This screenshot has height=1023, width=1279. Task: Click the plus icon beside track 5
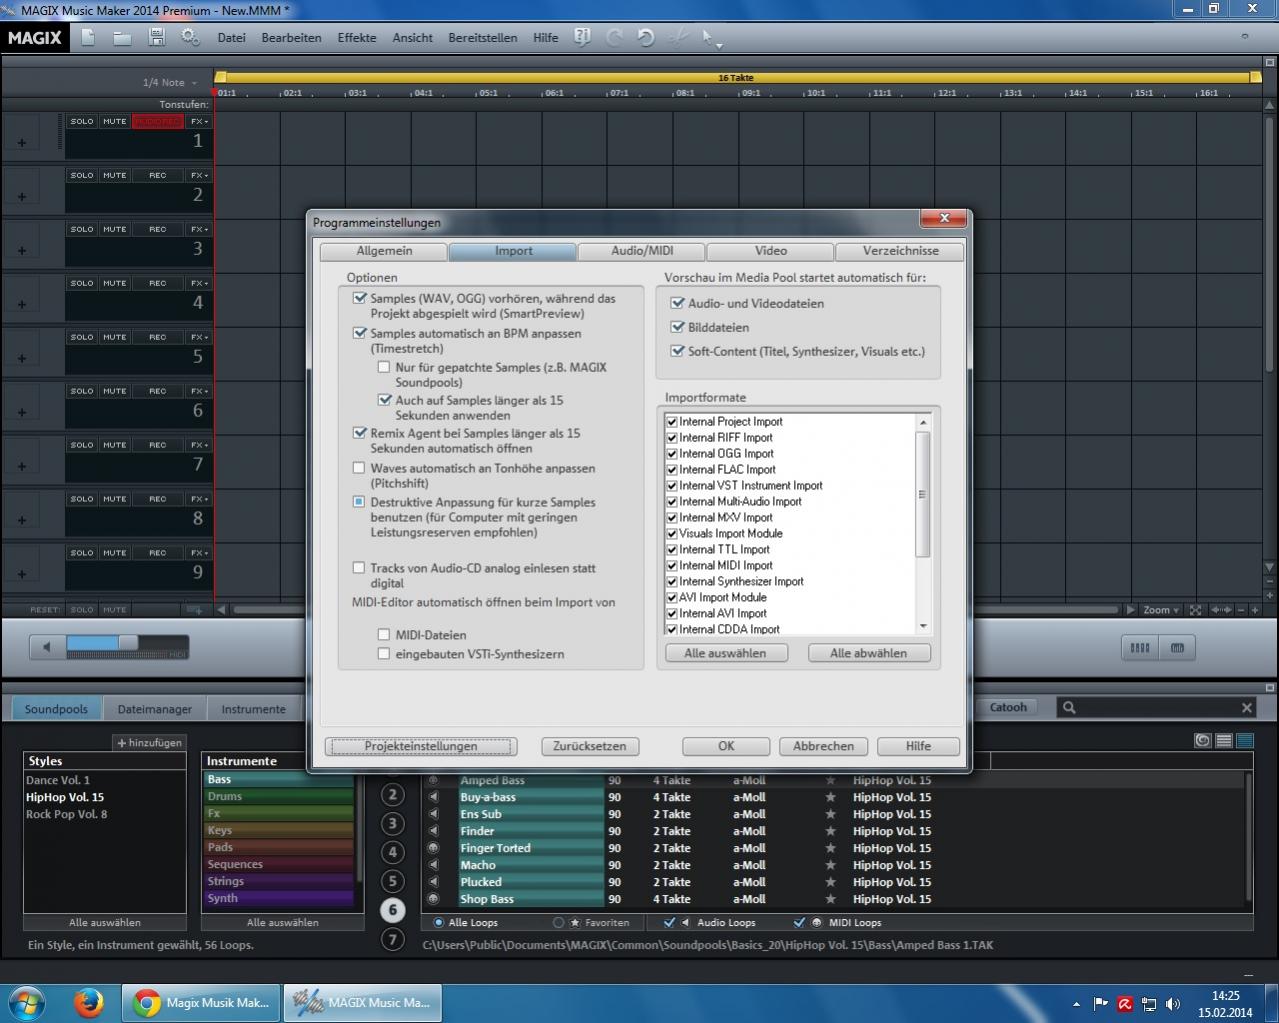(22, 359)
